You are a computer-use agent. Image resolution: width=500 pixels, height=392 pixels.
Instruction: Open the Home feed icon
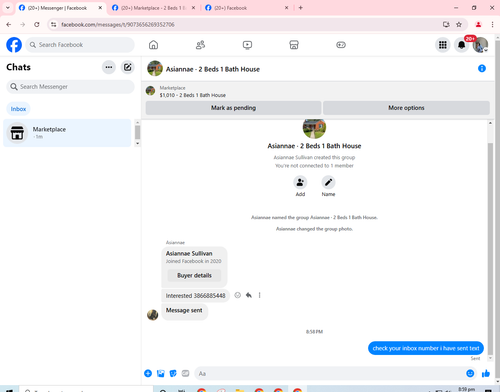153,45
